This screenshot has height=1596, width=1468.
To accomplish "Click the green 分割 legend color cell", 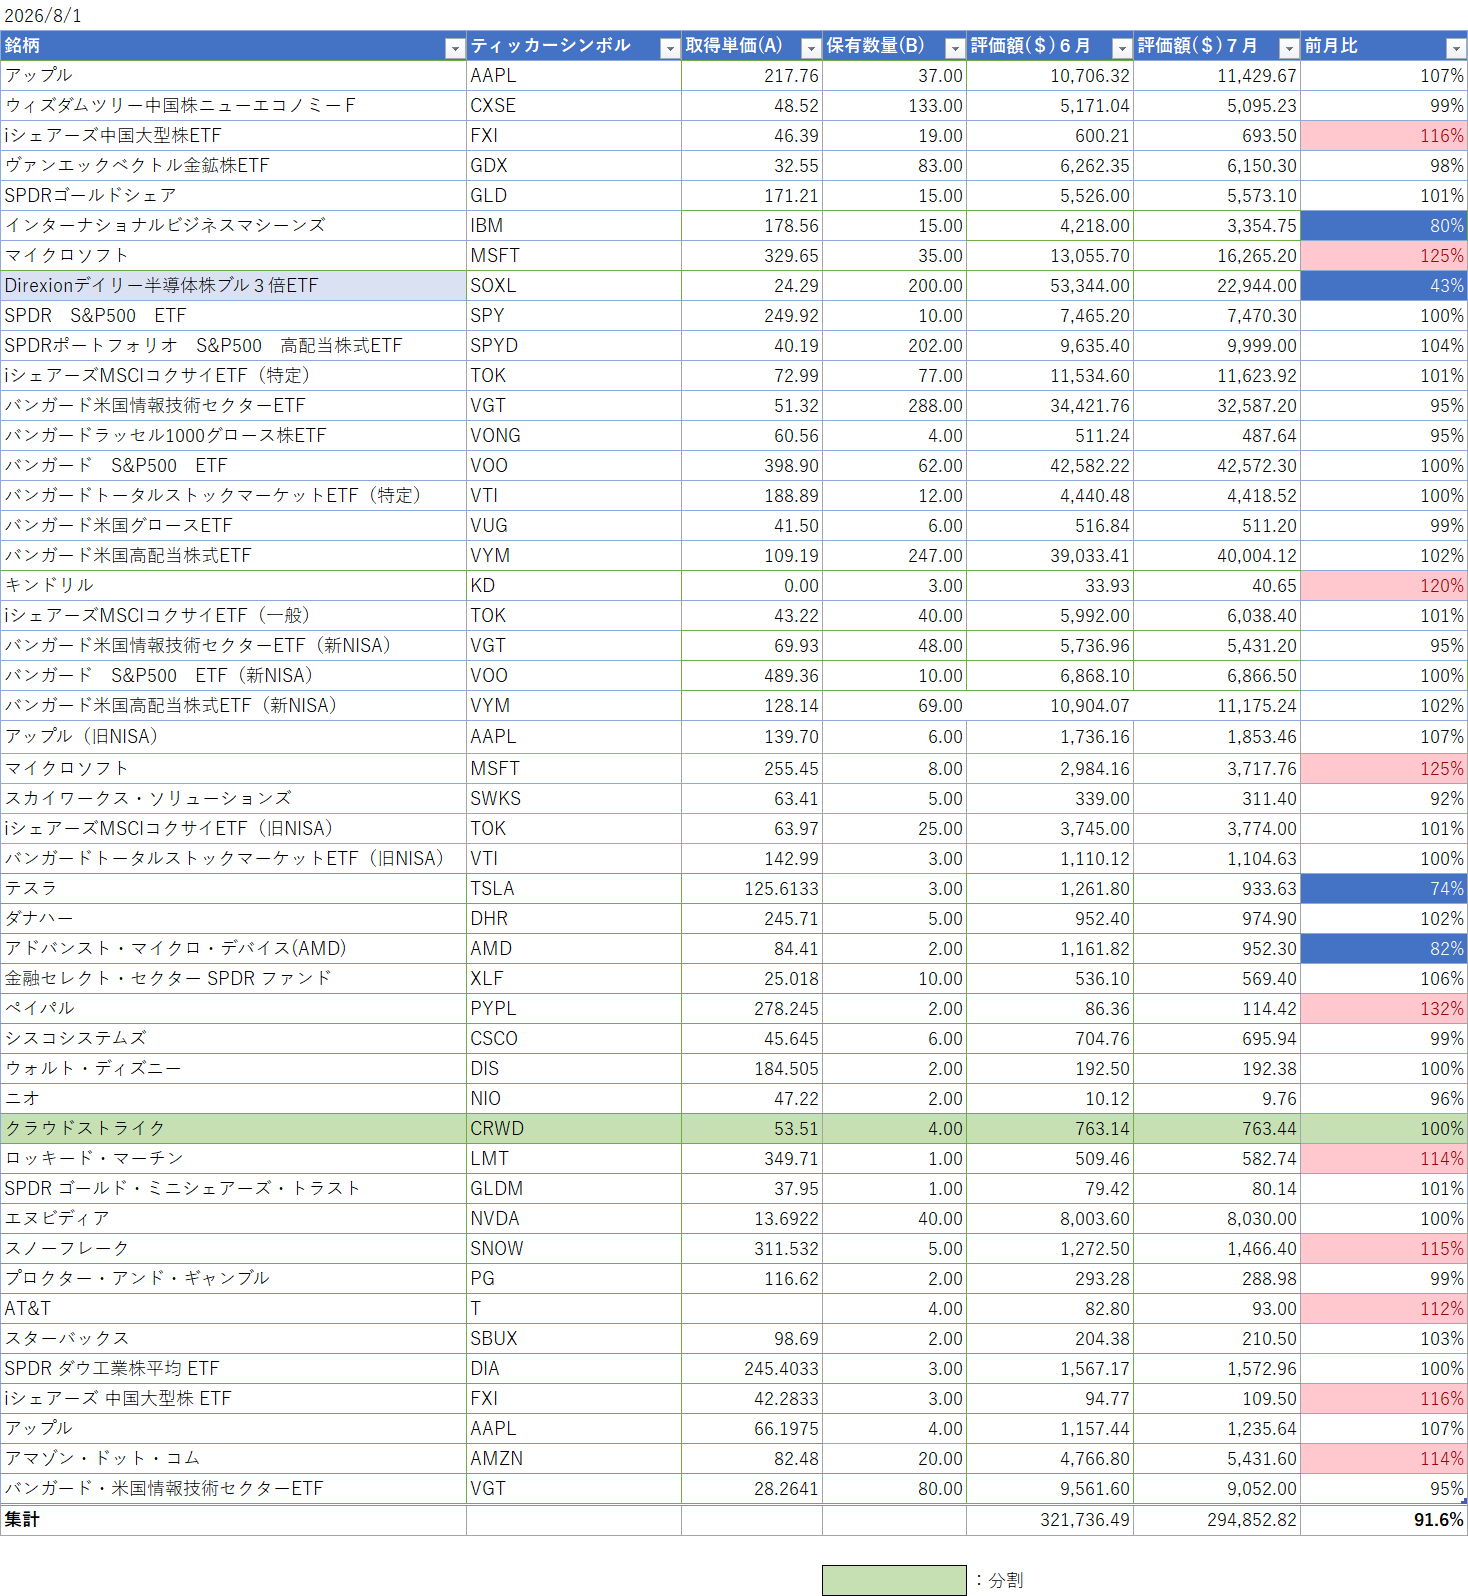I will click(894, 1580).
